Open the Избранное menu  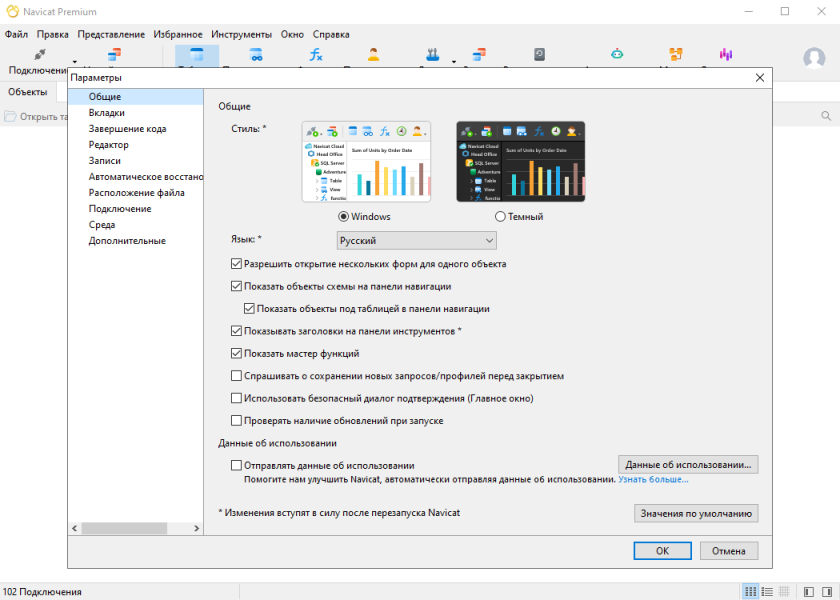coord(178,34)
